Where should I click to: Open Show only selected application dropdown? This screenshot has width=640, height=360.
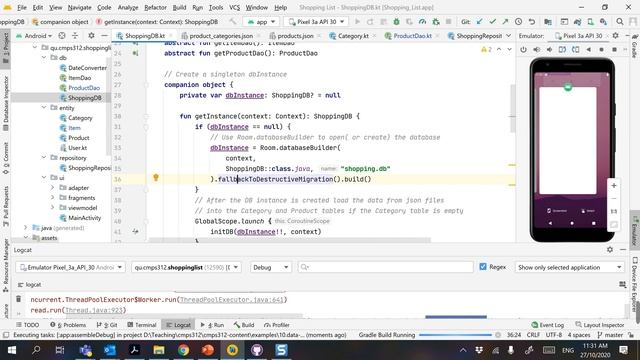pos(569,267)
